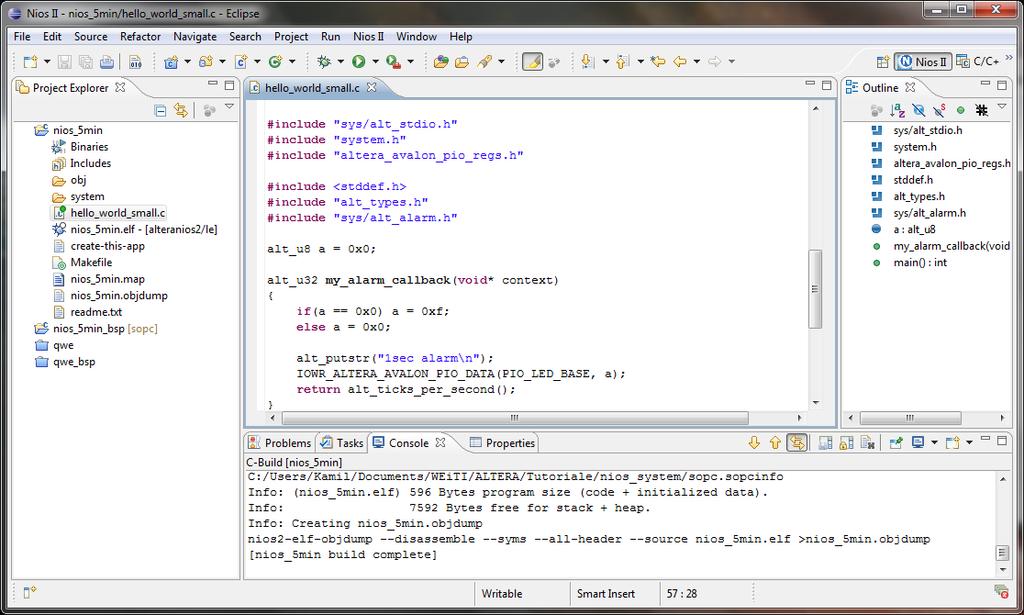Switch to the Nios II perspective
The image size is (1024, 615).
tap(923, 61)
